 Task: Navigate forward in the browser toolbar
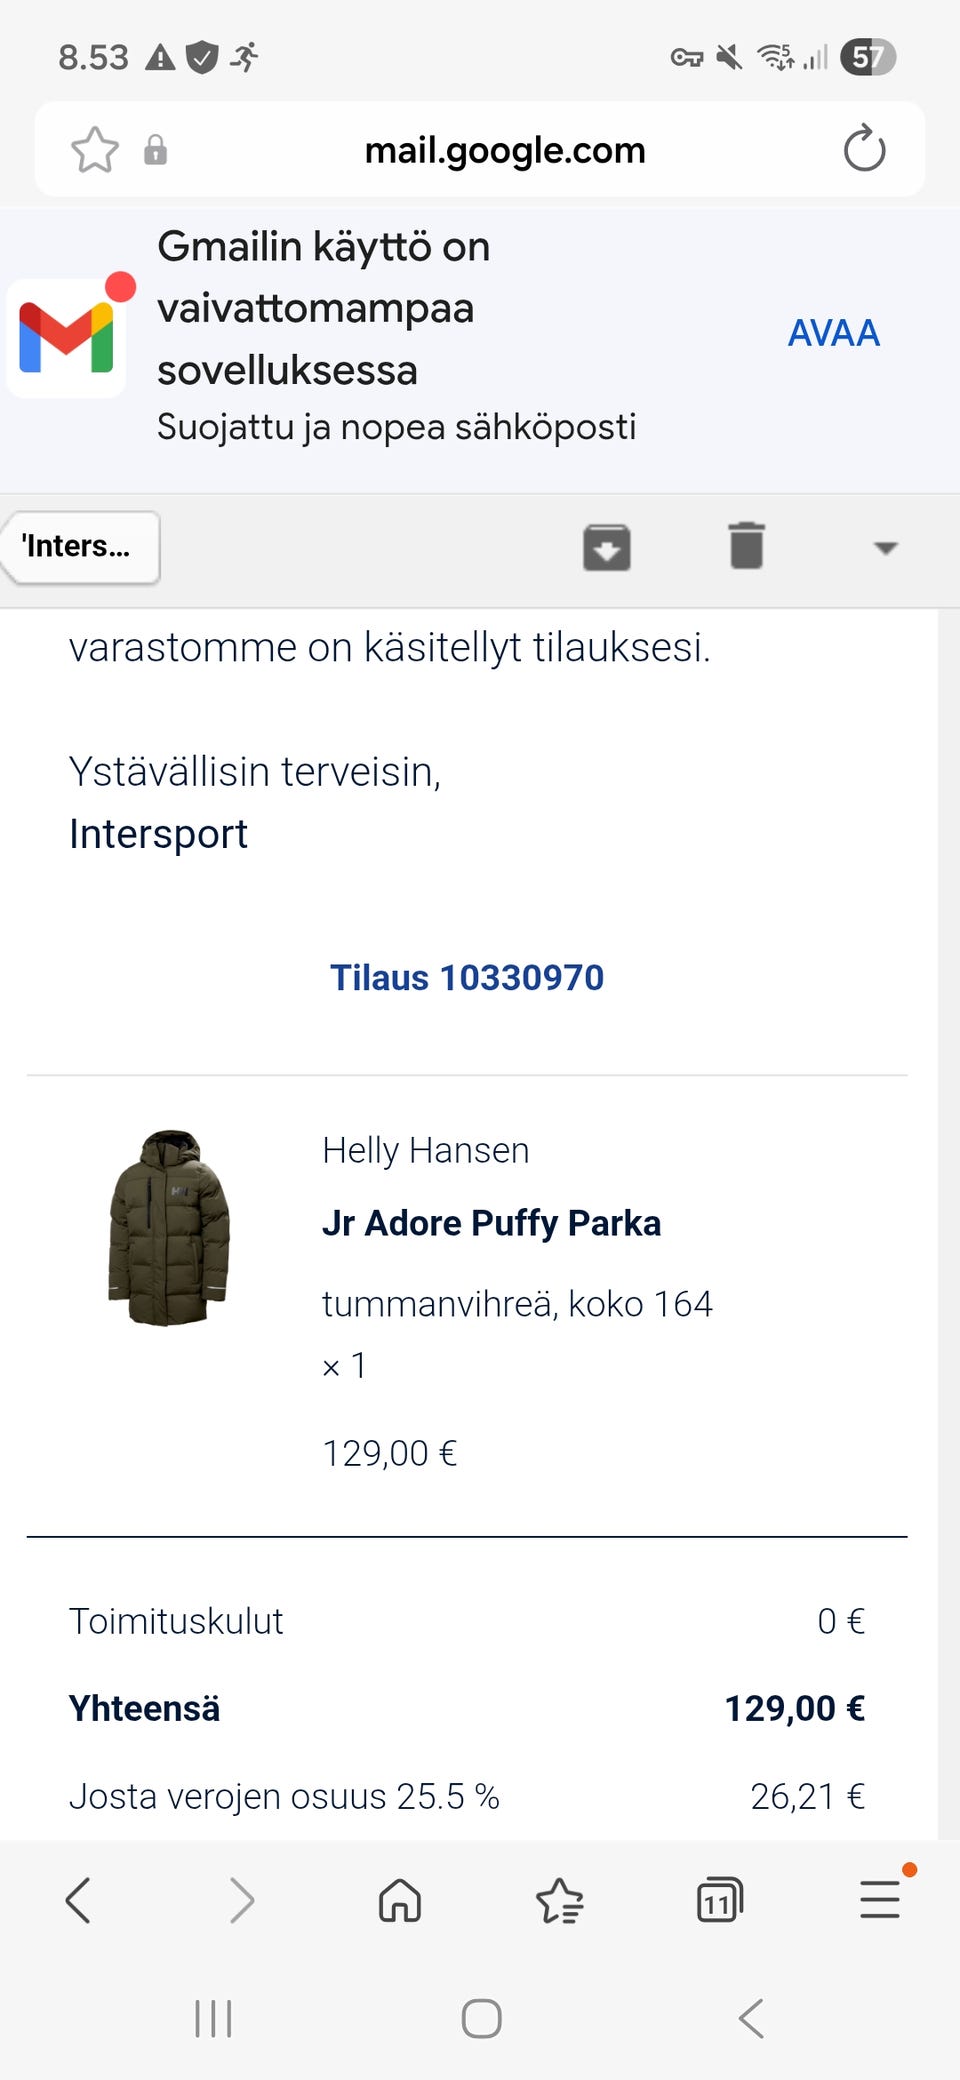pos(241,1900)
